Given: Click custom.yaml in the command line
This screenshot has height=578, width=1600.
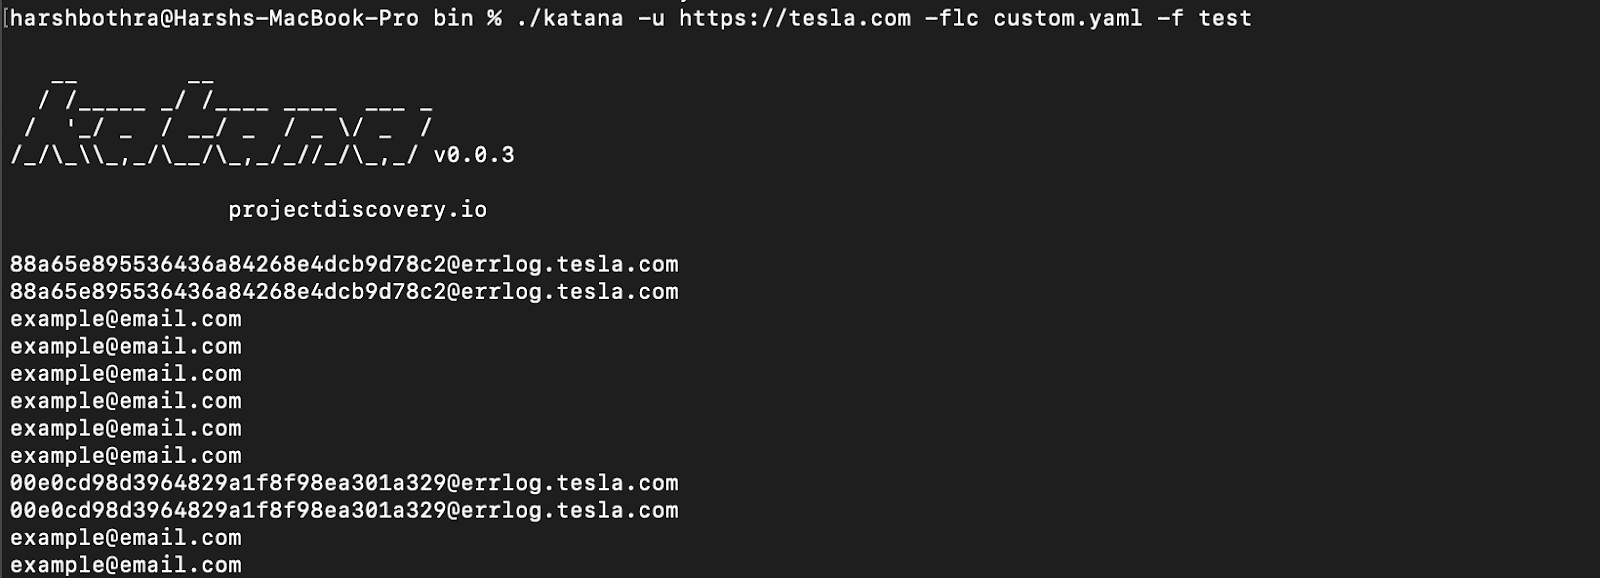Looking at the screenshot, I should pos(1067,18).
